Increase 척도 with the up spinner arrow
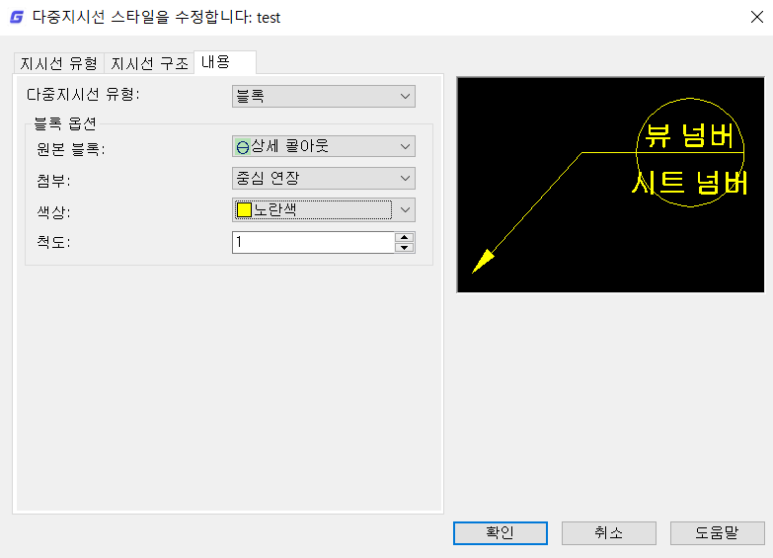Viewport: 773px width, 558px height. point(404,237)
